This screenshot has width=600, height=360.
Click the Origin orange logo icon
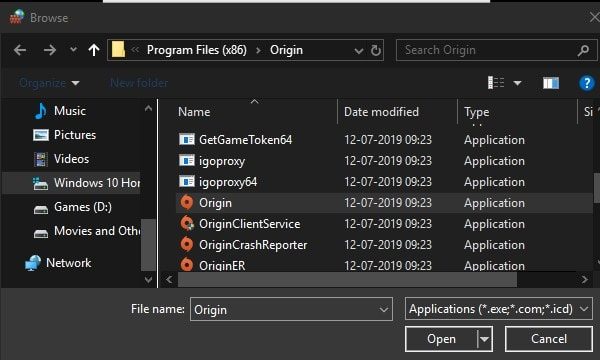tap(187, 202)
